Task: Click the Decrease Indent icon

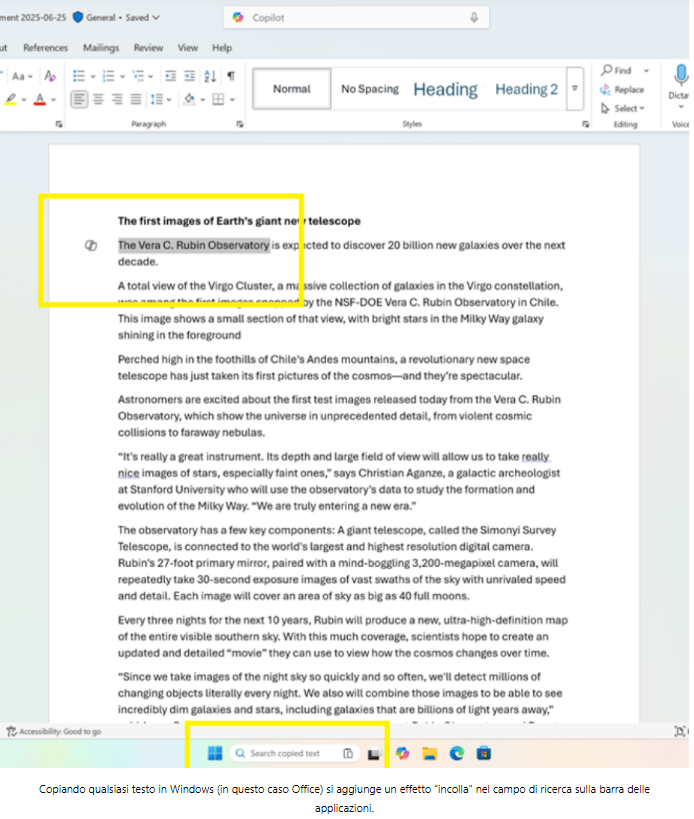Action: tap(171, 76)
